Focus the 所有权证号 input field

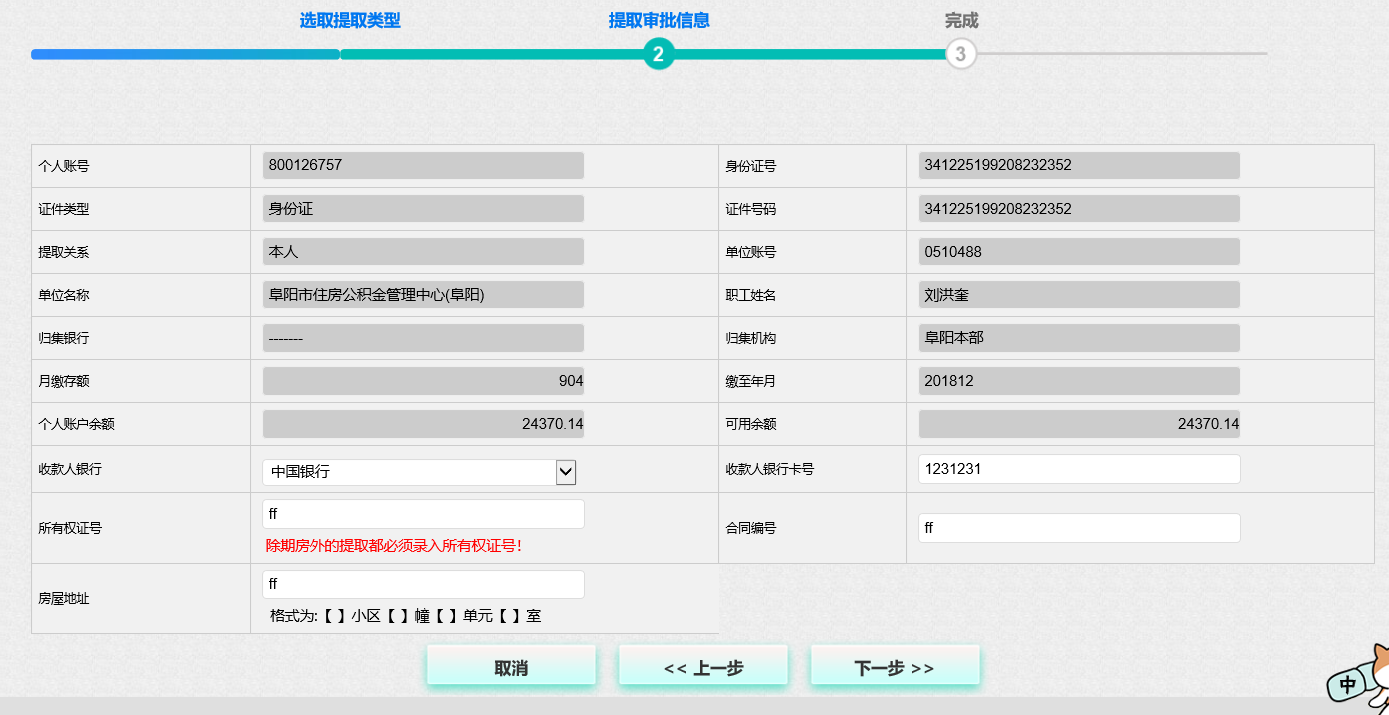pyautogui.click(x=423, y=514)
